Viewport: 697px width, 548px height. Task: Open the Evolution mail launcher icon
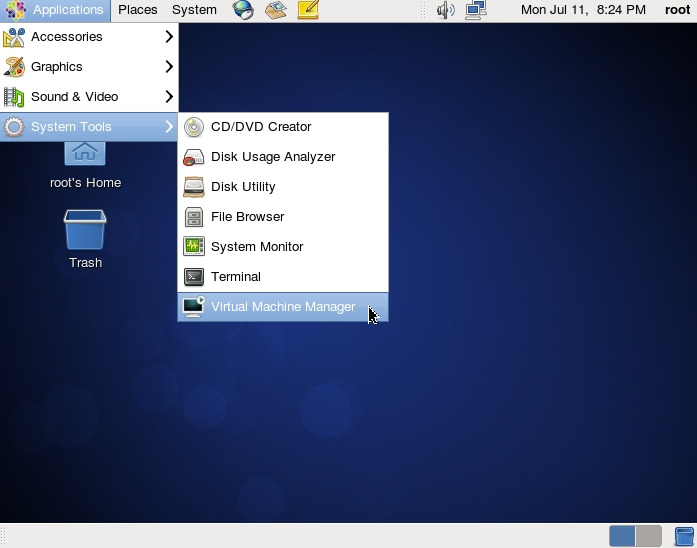pos(276,10)
